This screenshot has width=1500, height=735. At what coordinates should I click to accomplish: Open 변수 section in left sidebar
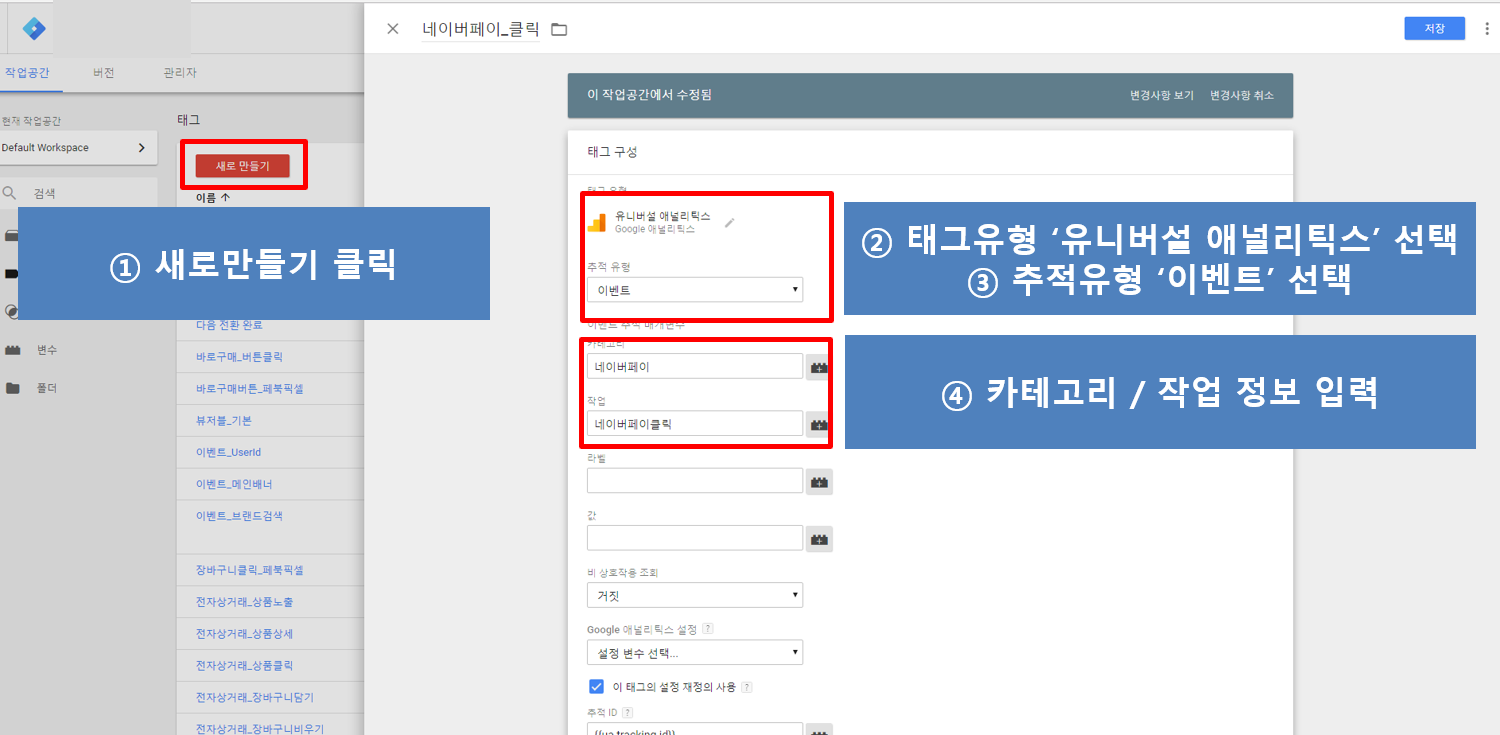(46, 350)
